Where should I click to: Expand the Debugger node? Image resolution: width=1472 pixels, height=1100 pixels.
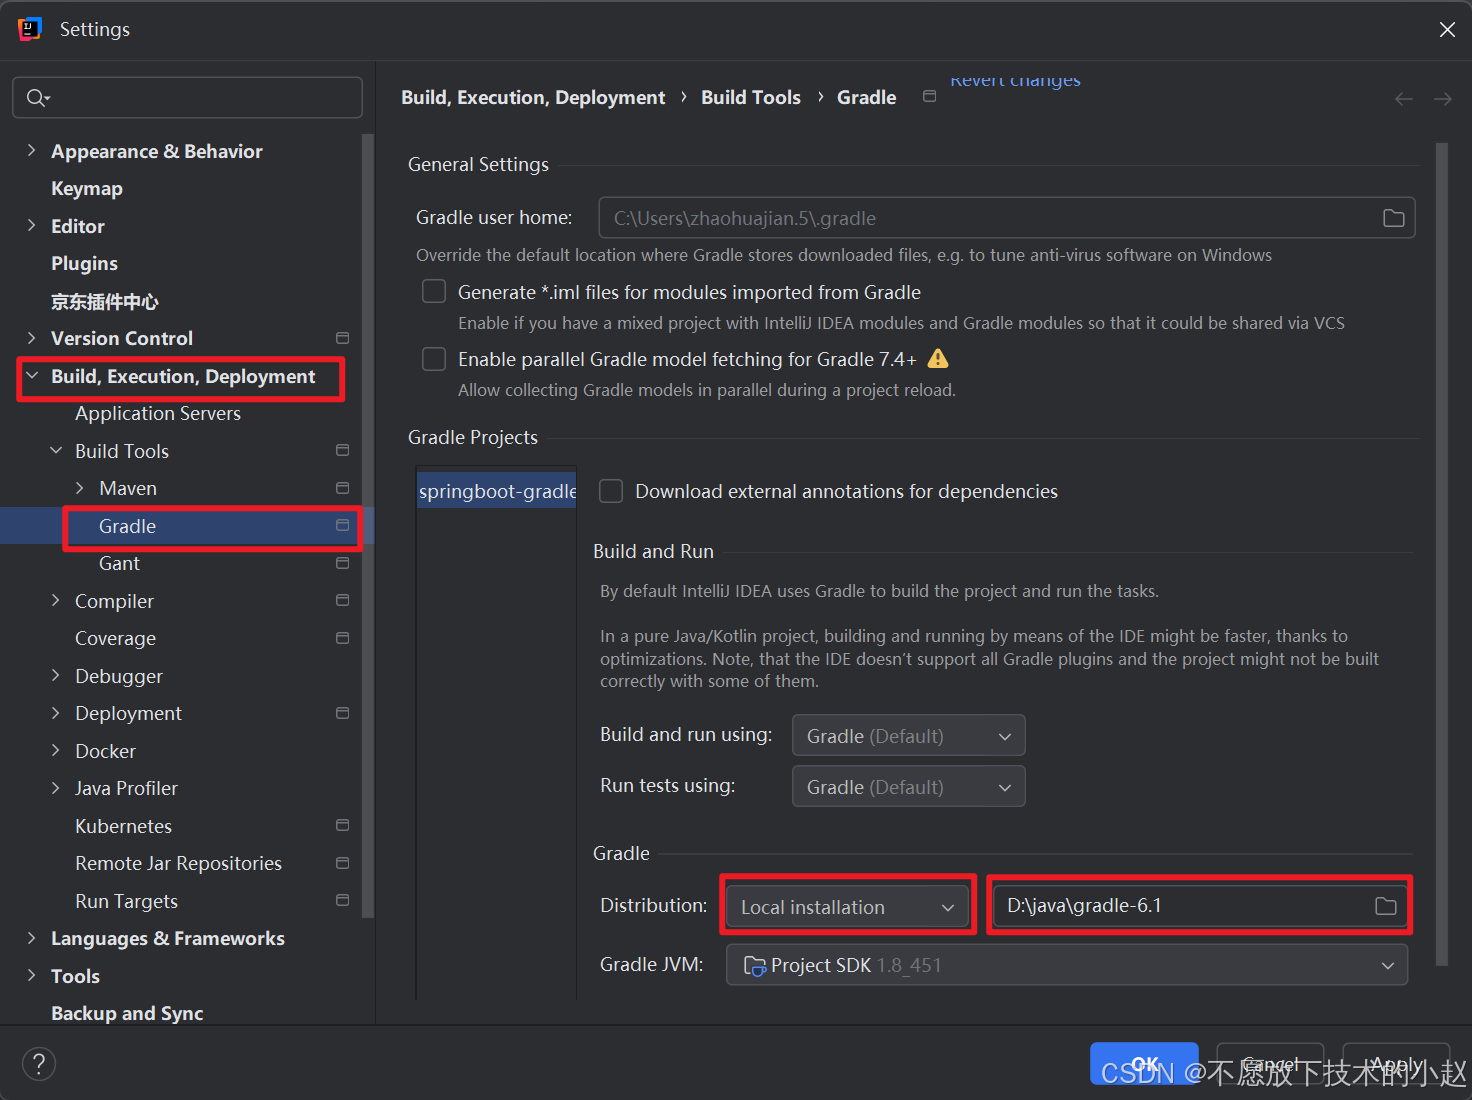[56, 675]
